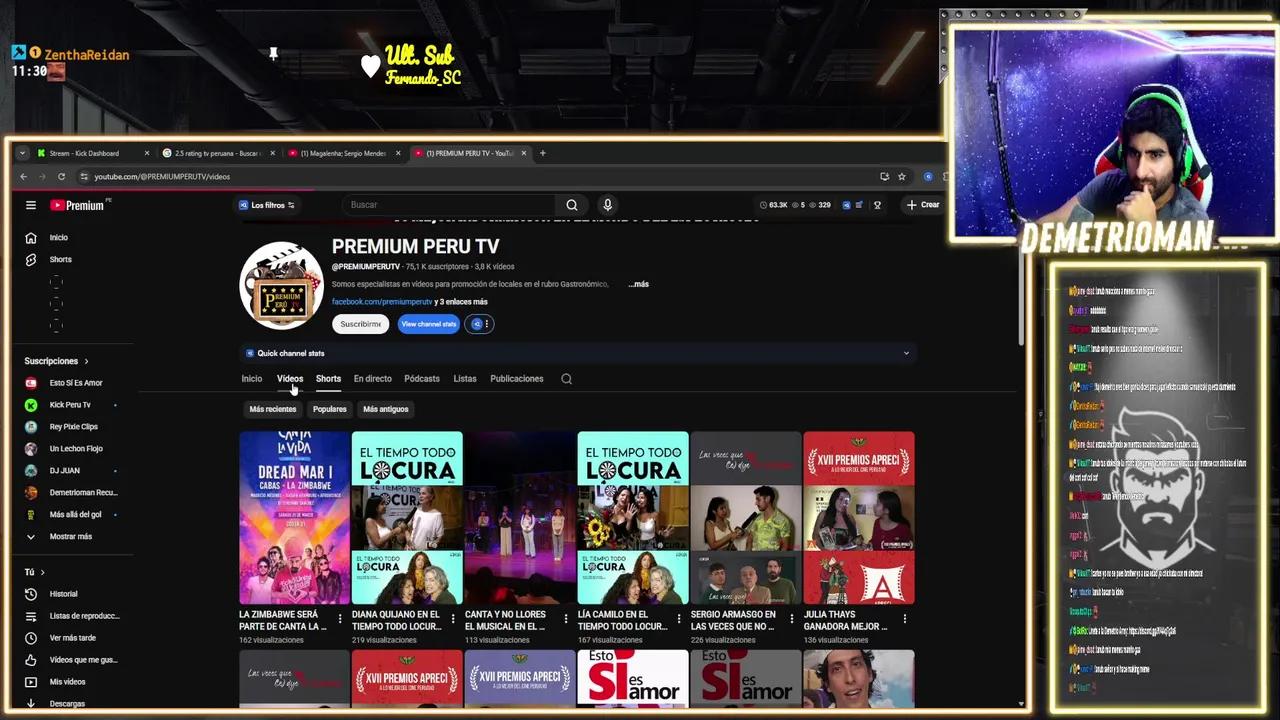The width and height of the screenshot is (1280, 720).
Task: Open the extension menu beside View channel stats
Action: [479, 324]
